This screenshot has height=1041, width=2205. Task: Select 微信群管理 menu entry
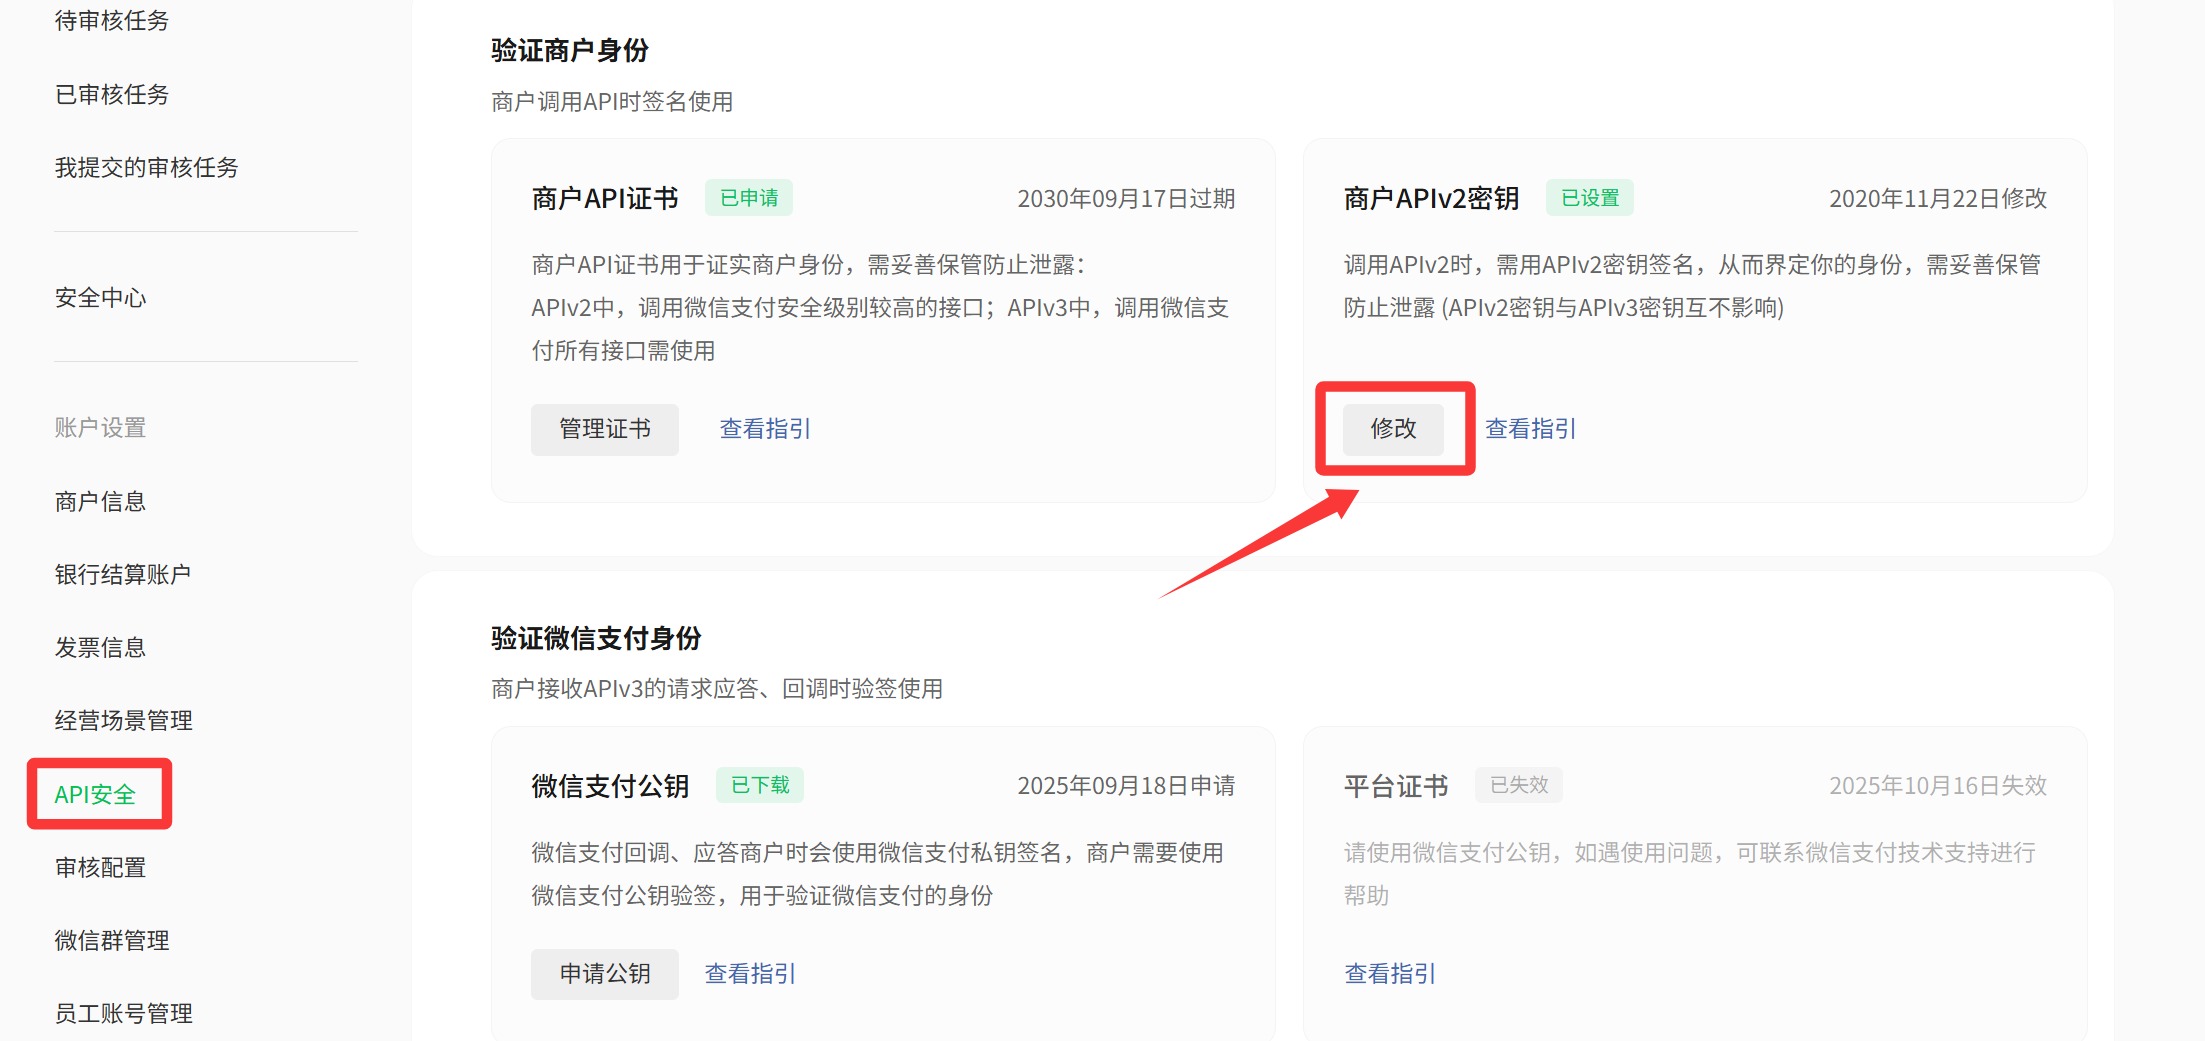click(x=111, y=941)
